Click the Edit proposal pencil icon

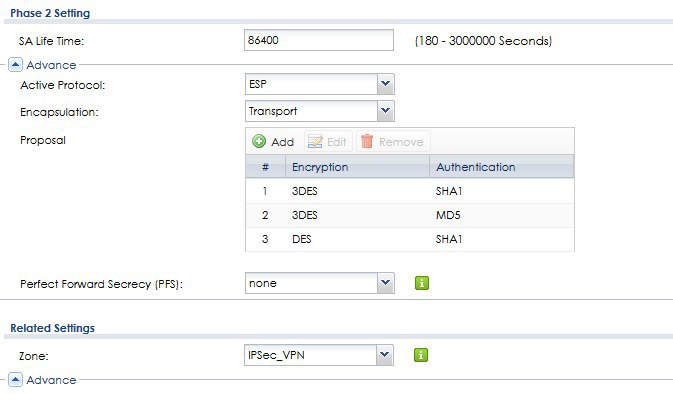[314, 142]
